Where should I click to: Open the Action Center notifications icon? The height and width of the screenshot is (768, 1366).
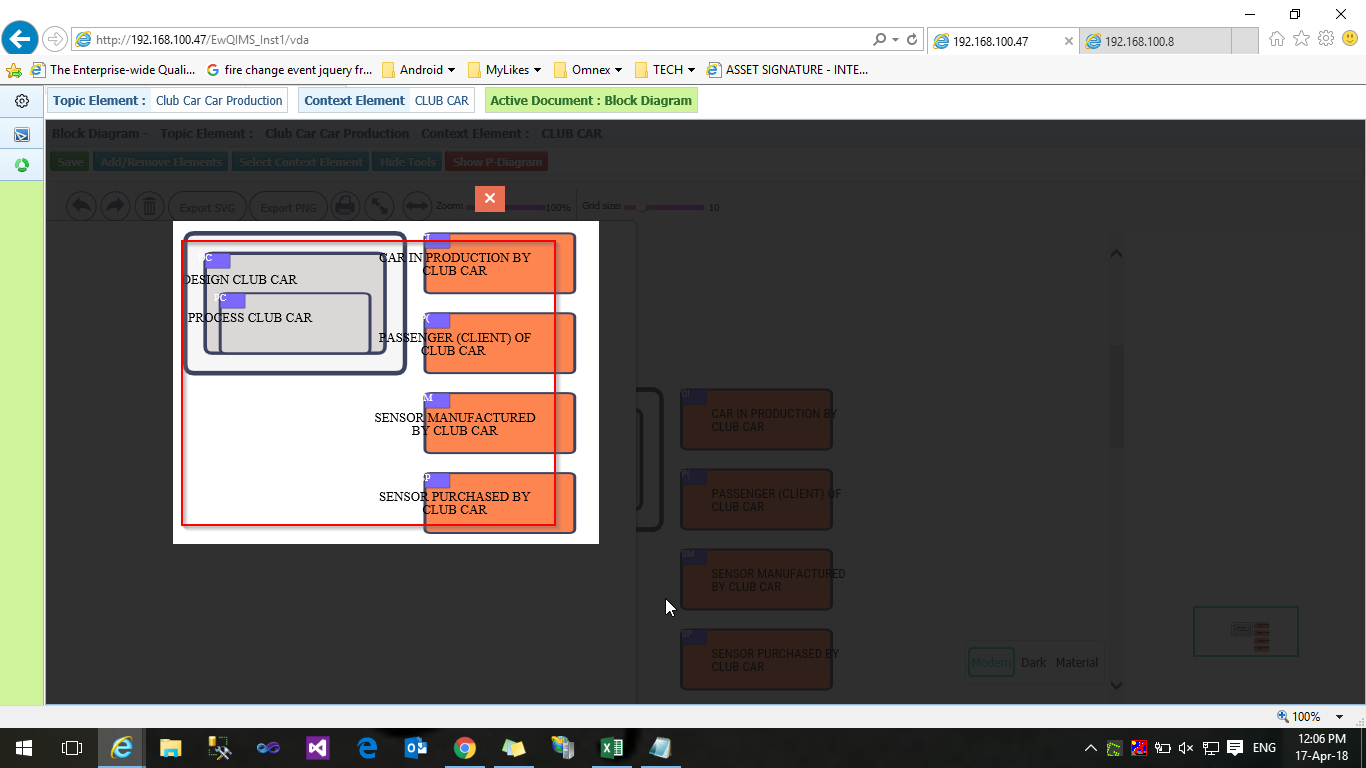click(1235, 747)
